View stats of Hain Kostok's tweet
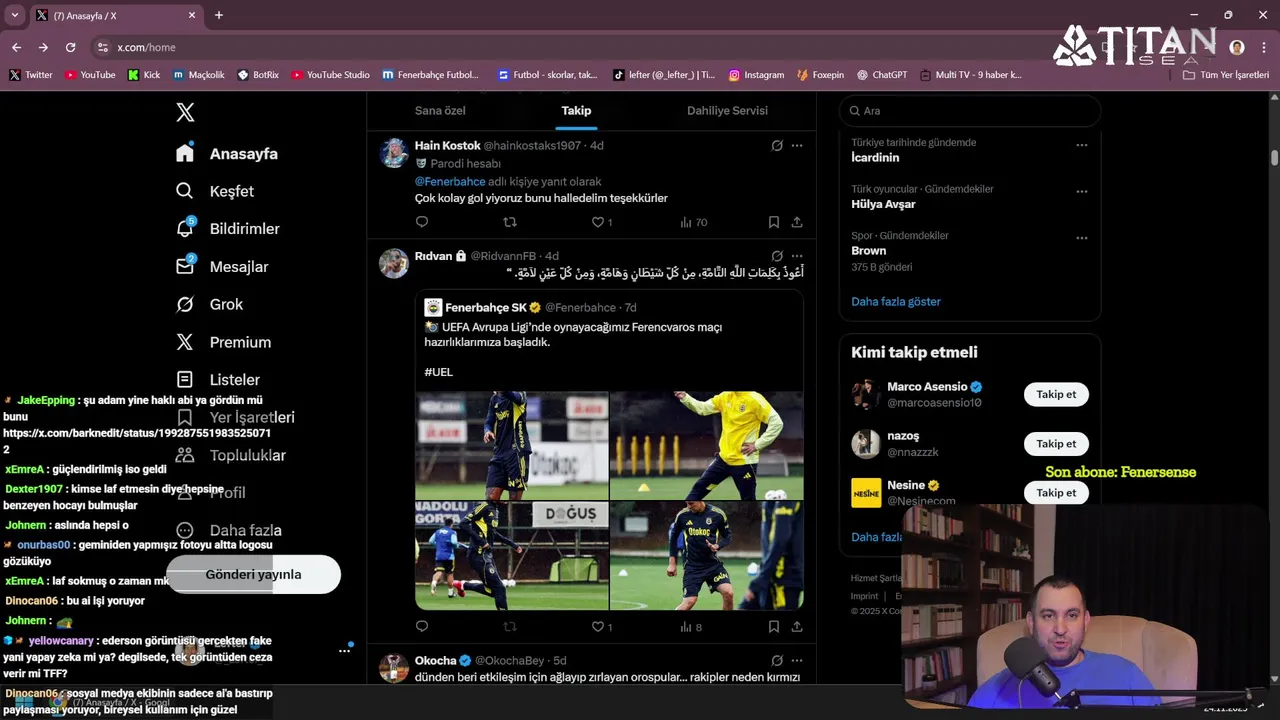The width and height of the screenshot is (1280, 720). (x=693, y=222)
